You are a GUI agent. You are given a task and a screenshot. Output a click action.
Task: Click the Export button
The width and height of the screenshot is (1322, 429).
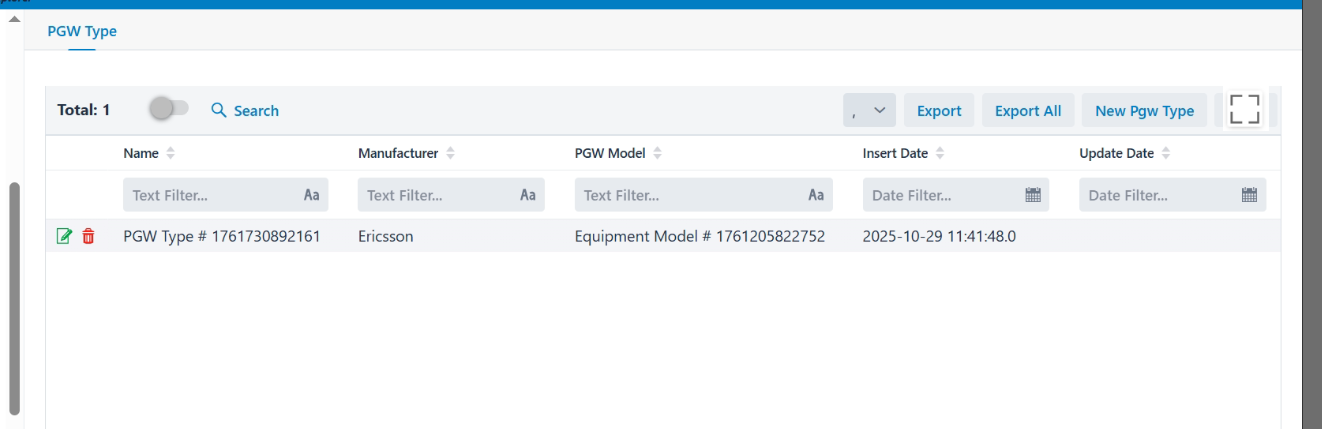click(939, 111)
